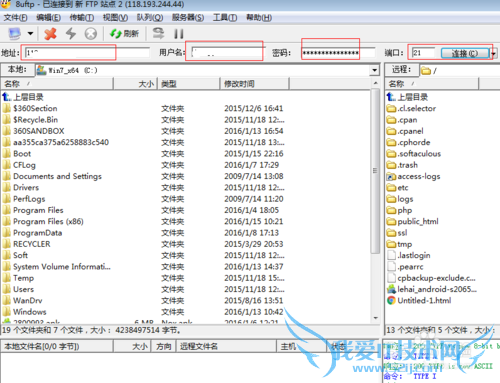Open the site manager dropdown arrow
This screenshot has height=383, width=500.
(30, 33)
